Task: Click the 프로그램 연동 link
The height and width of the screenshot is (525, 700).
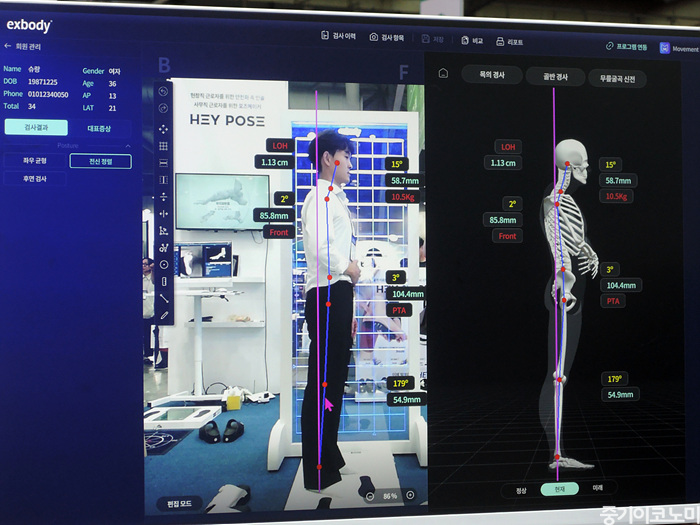Action: click(x=626, y=46)
